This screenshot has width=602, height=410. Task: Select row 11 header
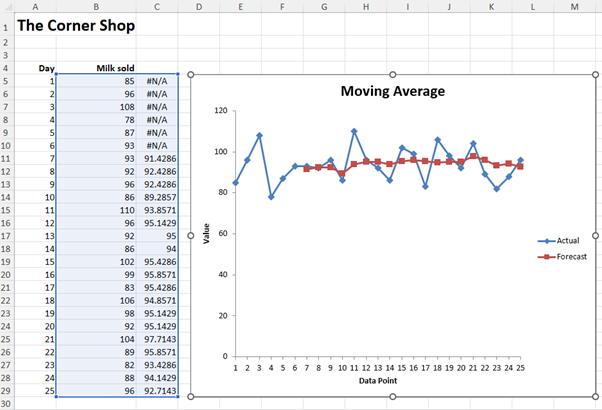point(6,159)
